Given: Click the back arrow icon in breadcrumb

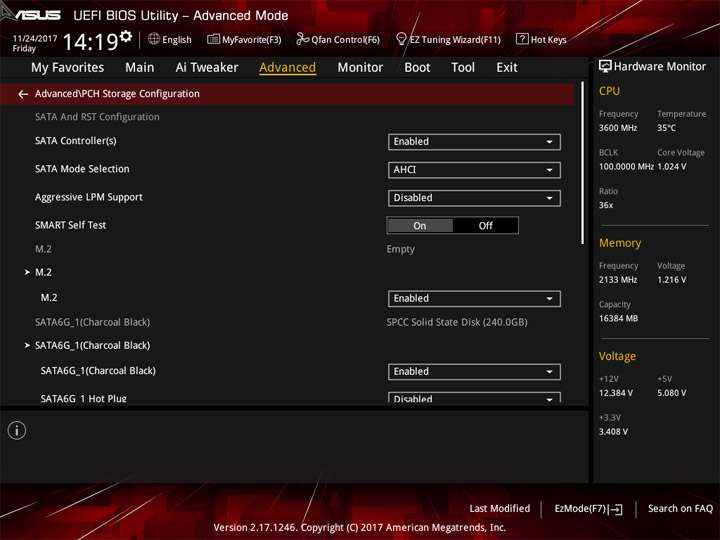Looking at the screenshot, I should coord(23,94).
